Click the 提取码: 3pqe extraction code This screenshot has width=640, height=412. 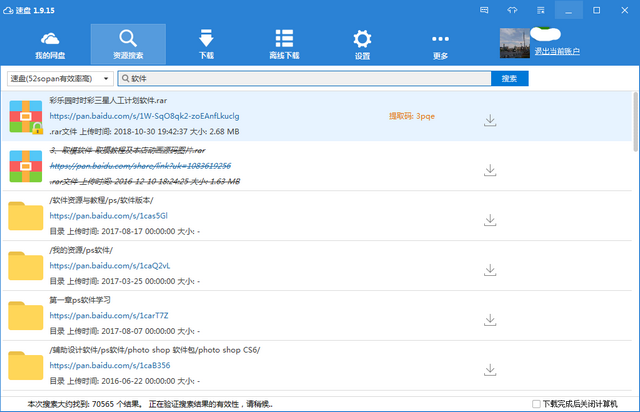click(x=412, y=116)
